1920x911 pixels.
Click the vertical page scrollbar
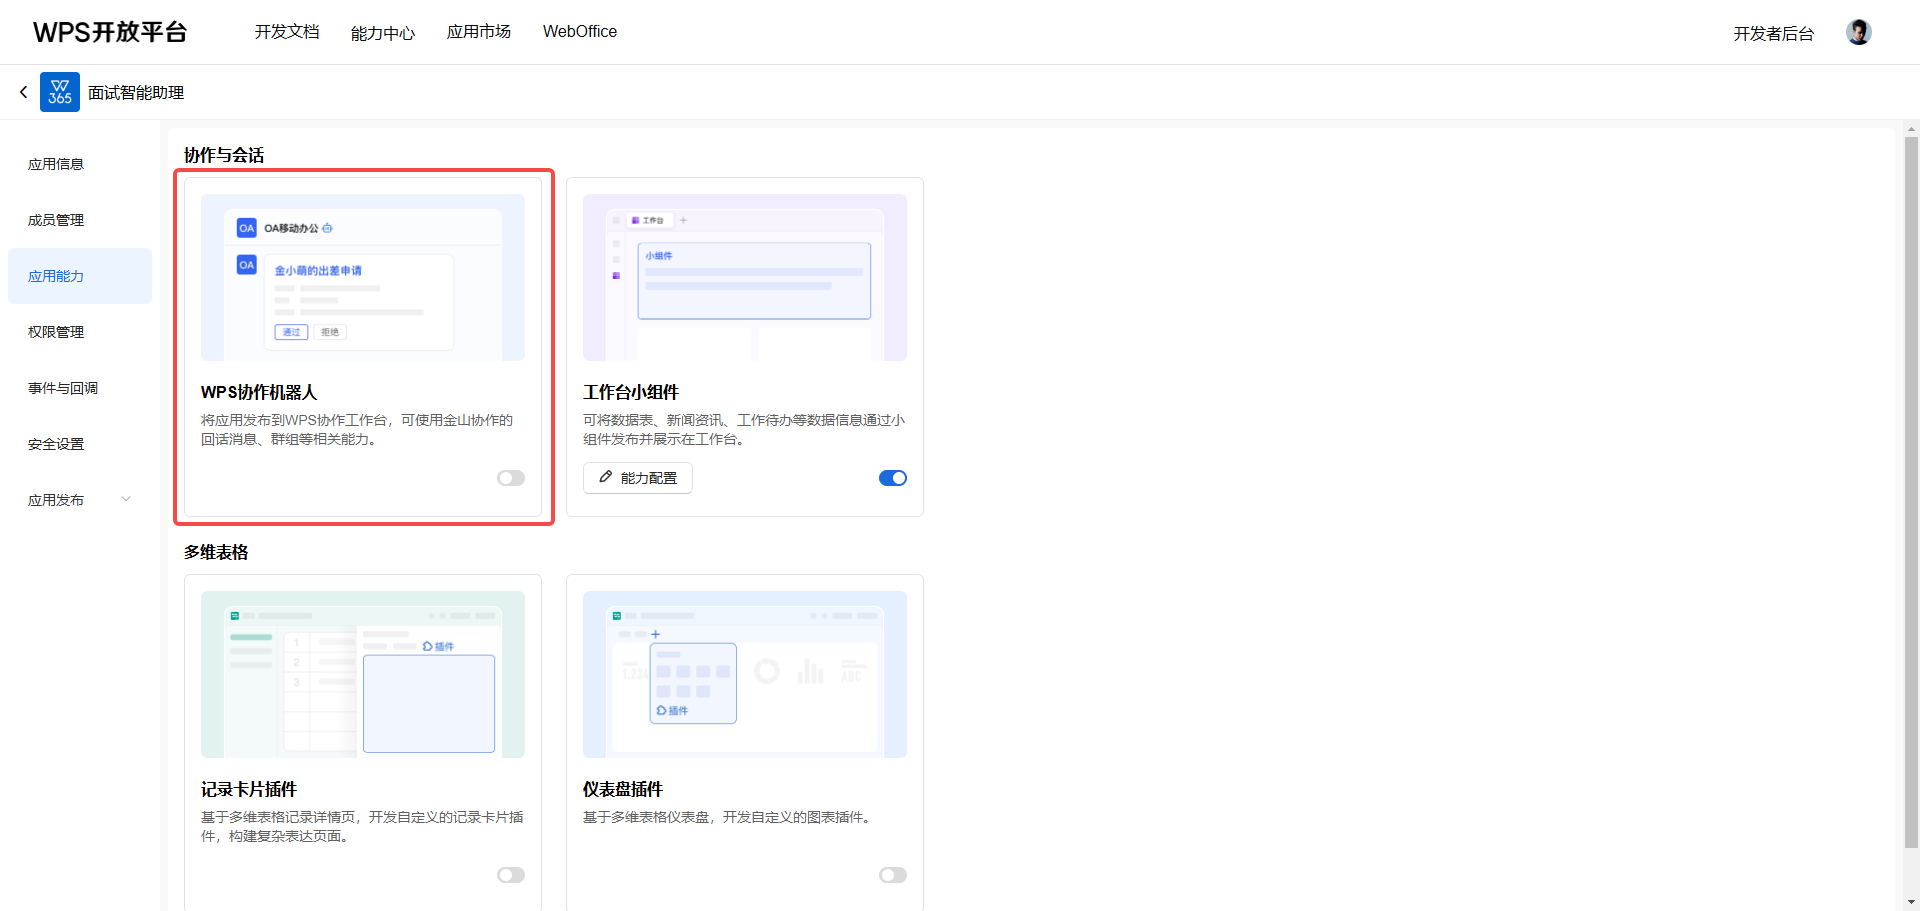[1912, 492]
